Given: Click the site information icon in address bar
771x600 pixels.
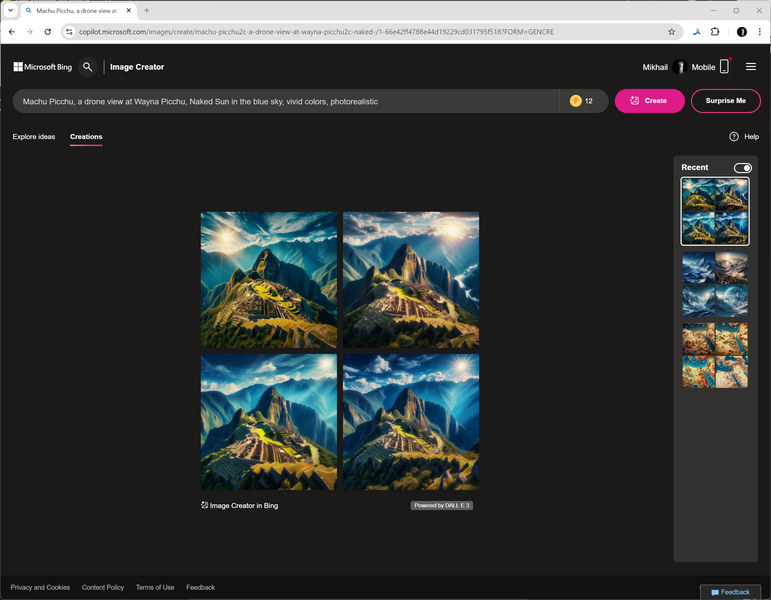Looking at the screenshot, I should pos(69,31).
